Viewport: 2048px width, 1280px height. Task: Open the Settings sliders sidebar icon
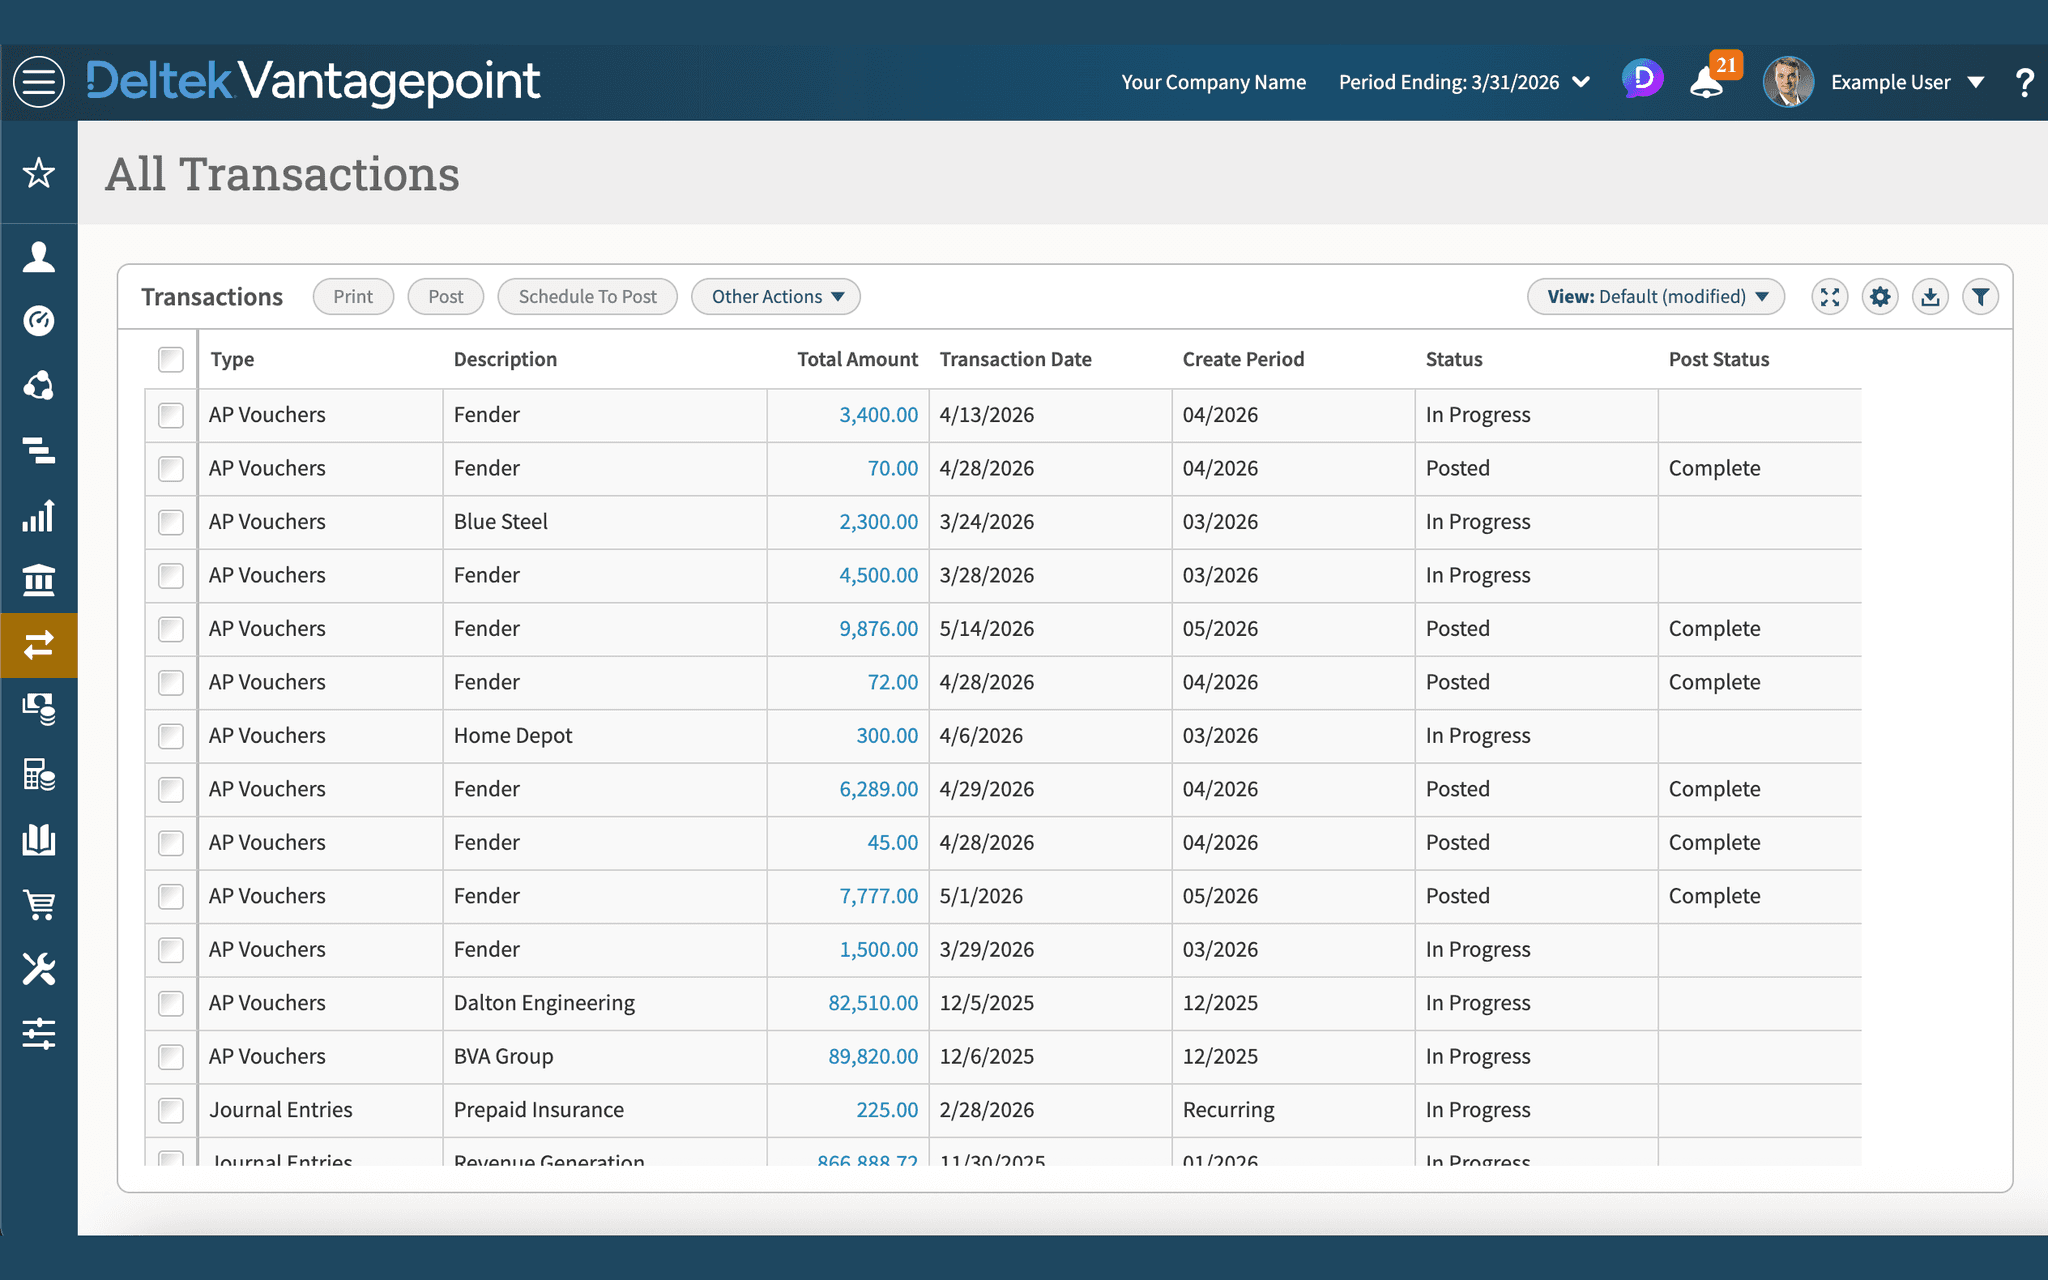39,1033
